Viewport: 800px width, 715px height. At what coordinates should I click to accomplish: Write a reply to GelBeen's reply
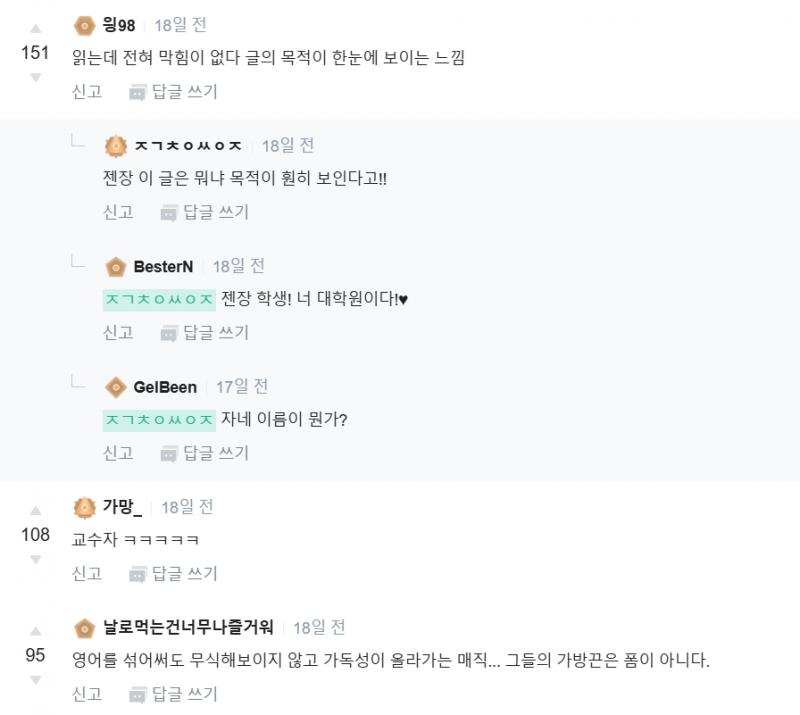[x=204, y=453]
